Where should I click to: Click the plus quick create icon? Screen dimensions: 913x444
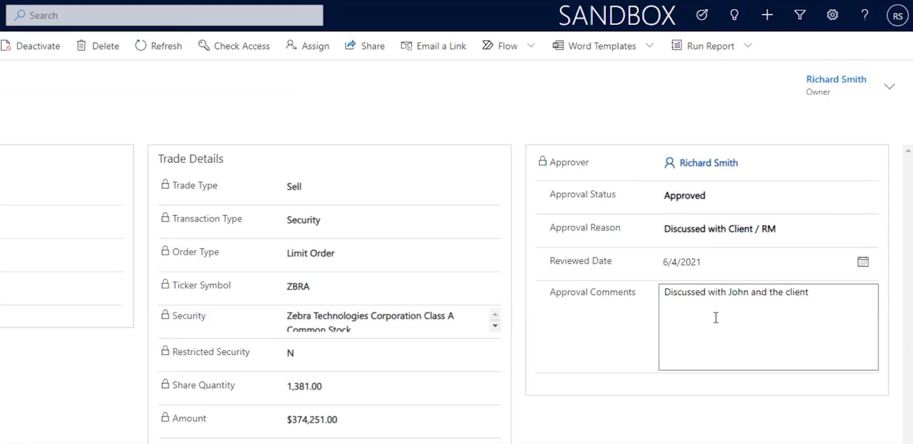tap(767, 15)
